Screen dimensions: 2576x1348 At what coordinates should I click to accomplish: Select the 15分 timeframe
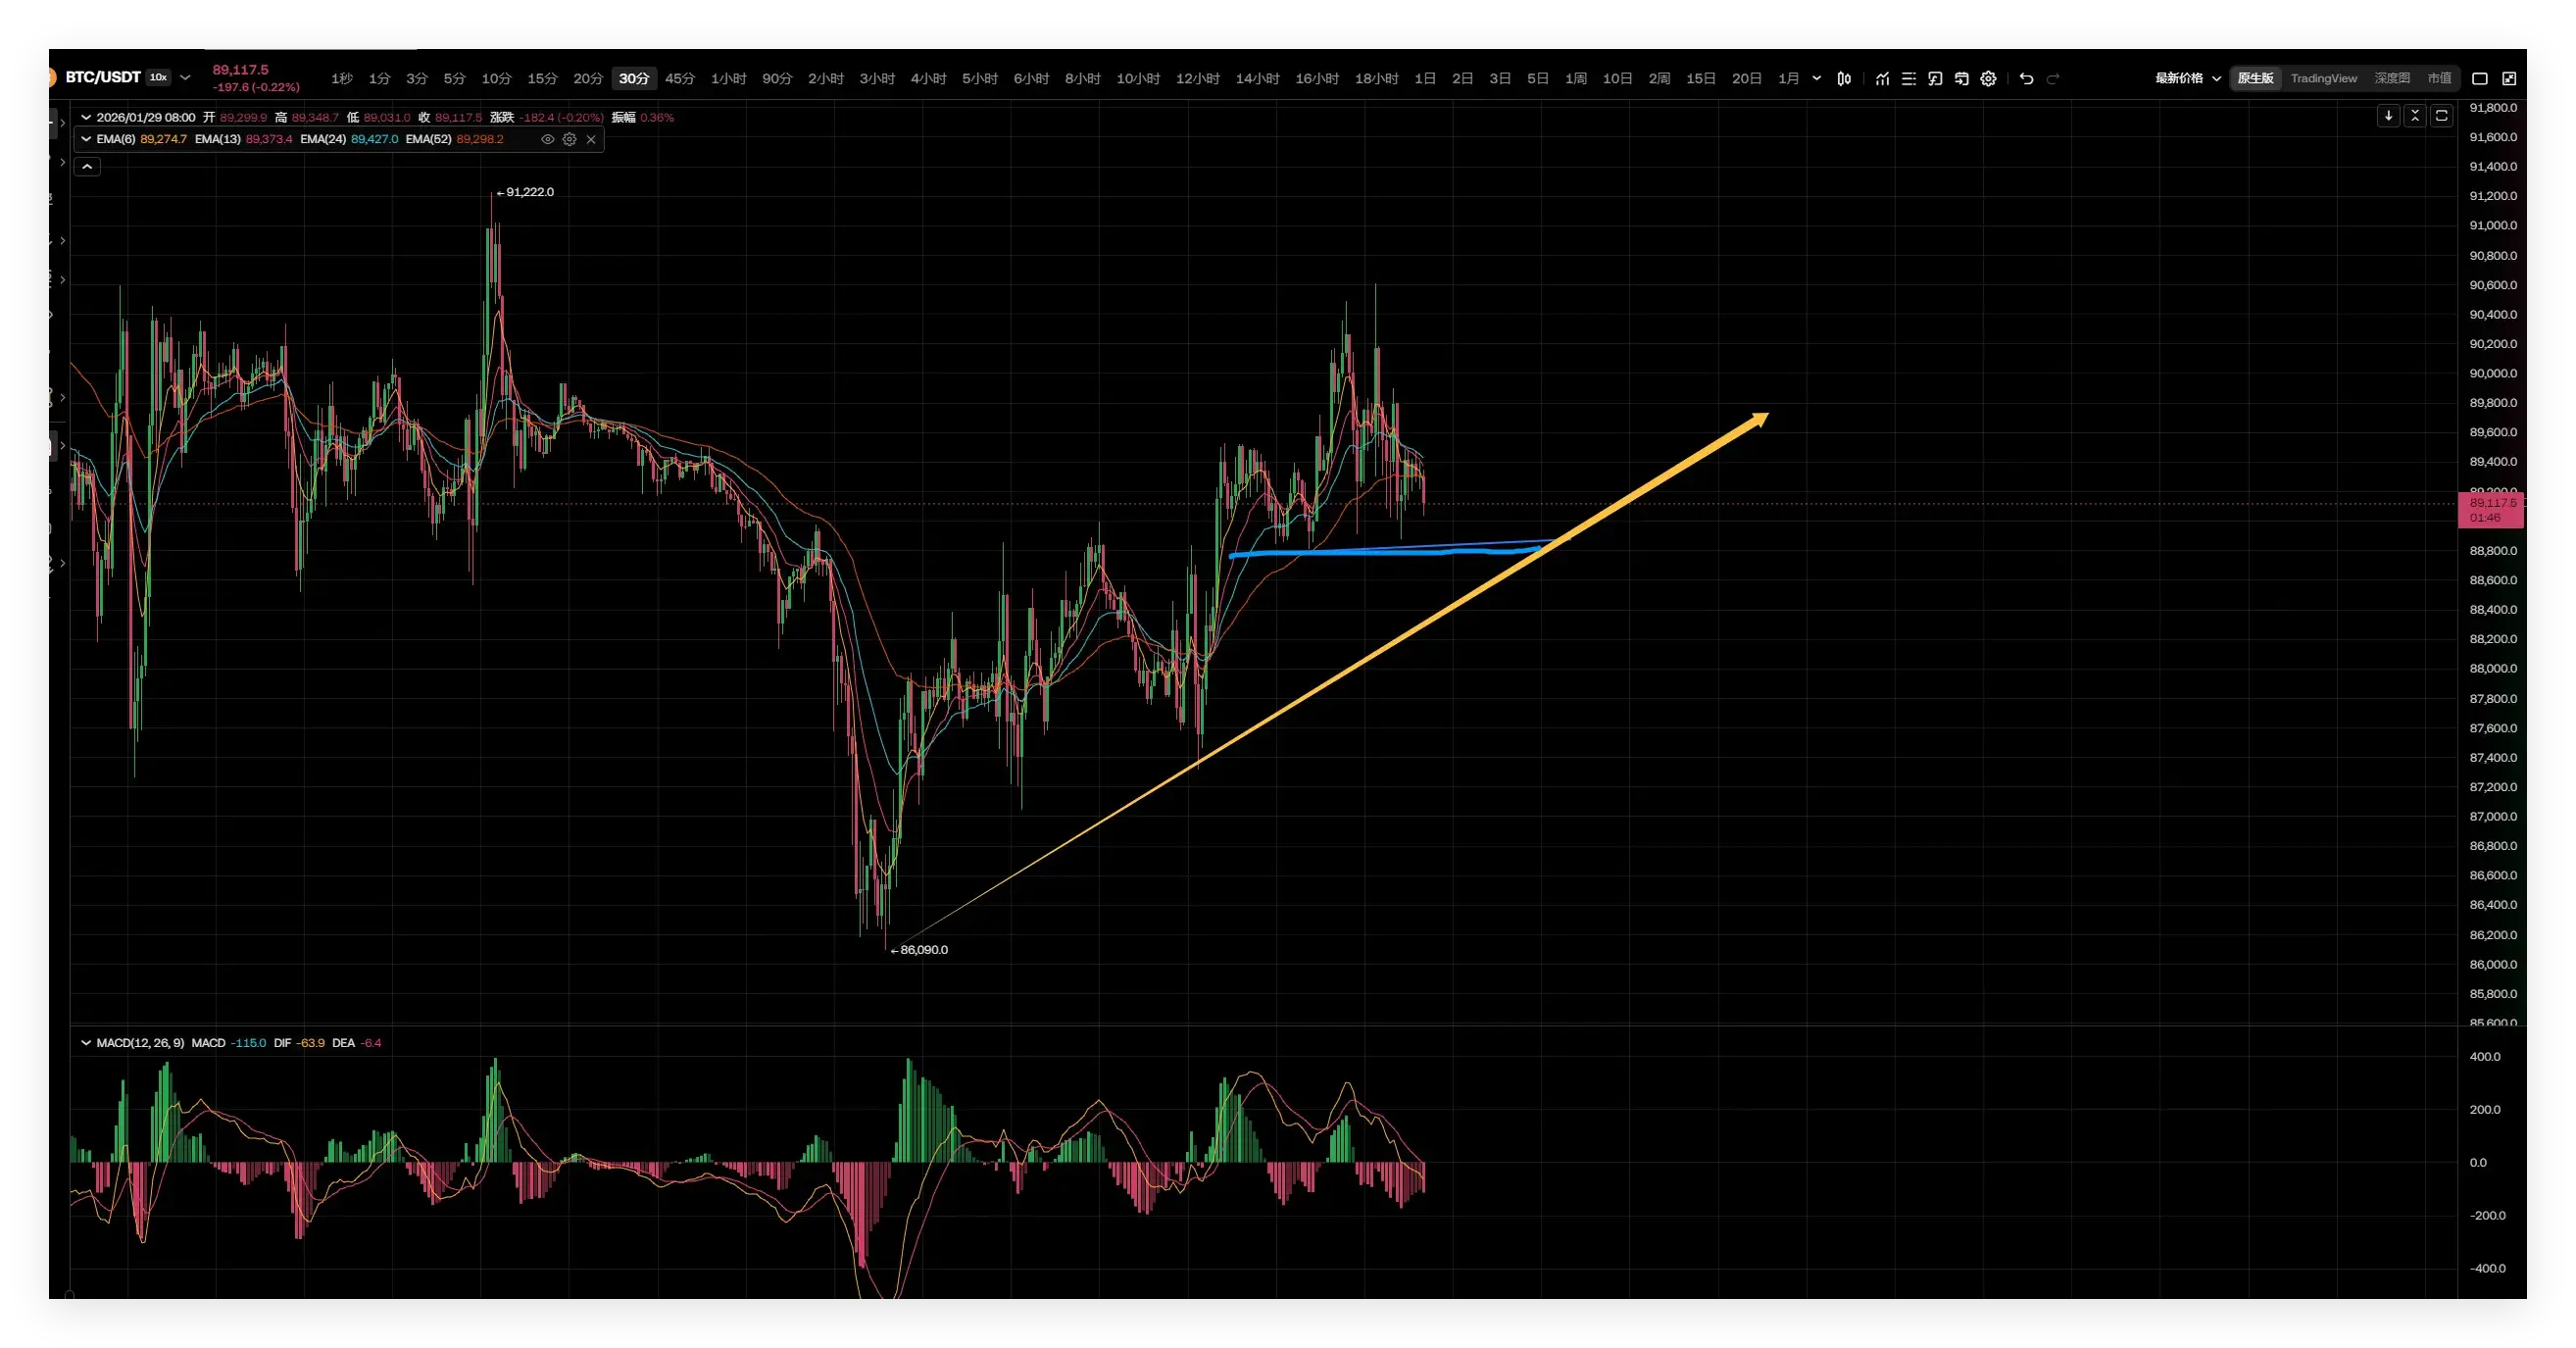(x=542, y=78)
